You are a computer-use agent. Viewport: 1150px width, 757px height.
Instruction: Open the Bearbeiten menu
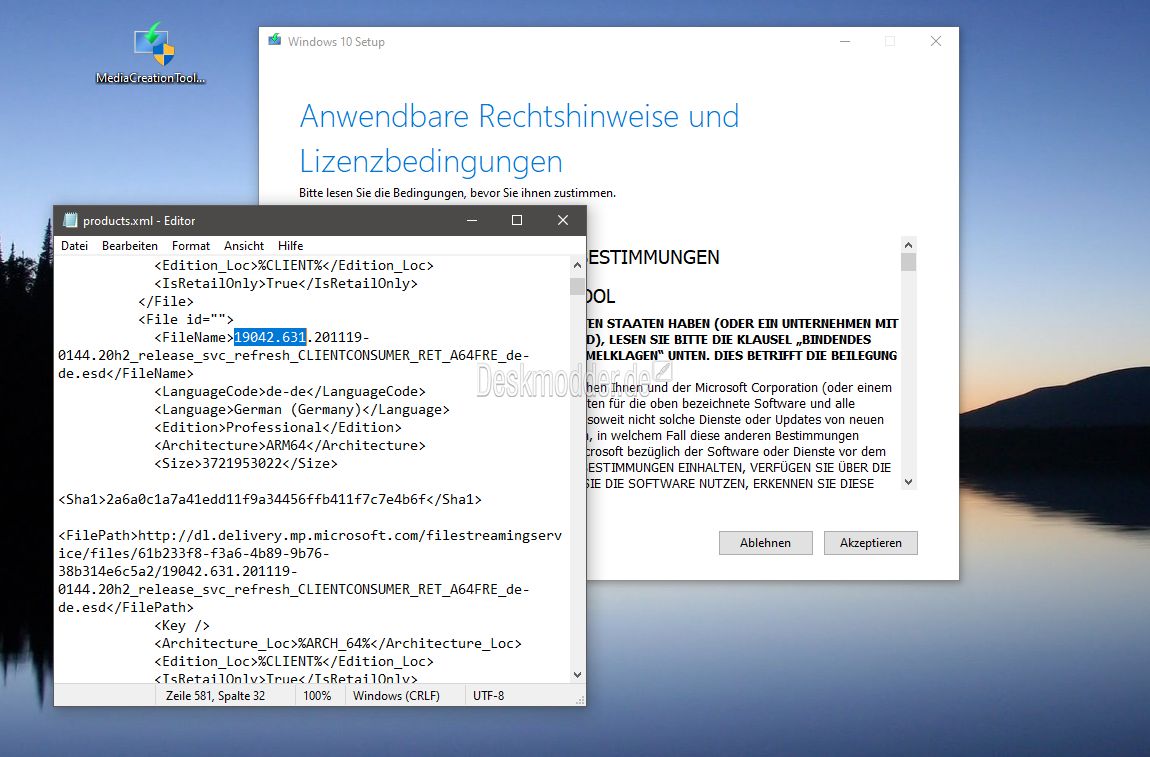point(130,246)
